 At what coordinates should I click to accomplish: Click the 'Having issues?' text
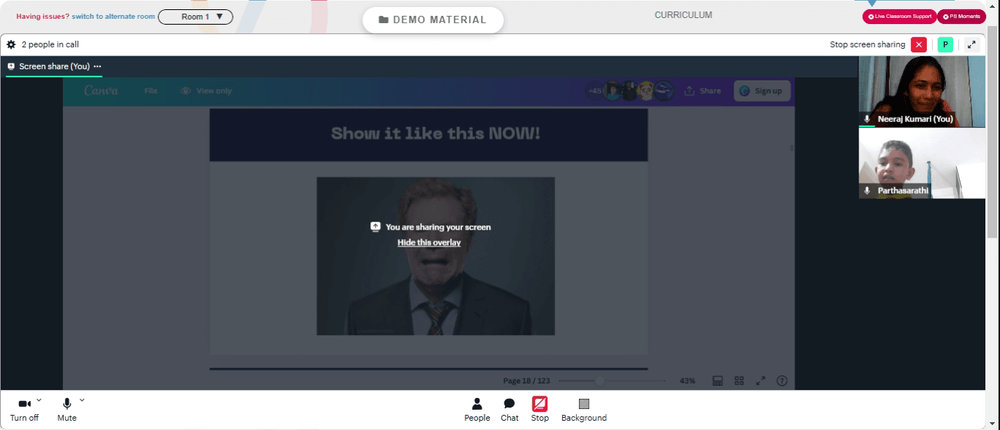(x=43, y=17)
